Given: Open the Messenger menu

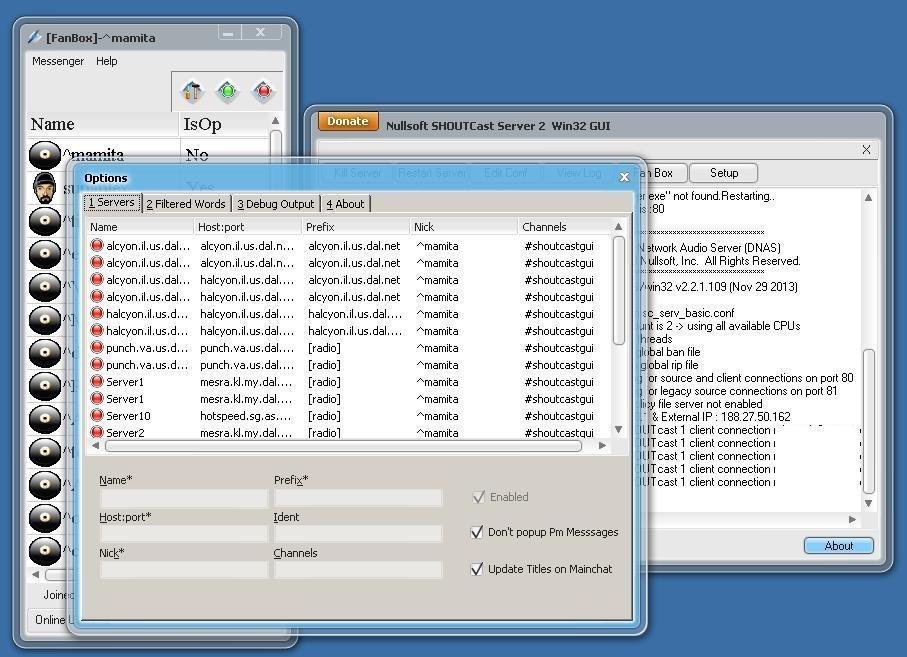Looking at the screenshot, I should point(57,61).
